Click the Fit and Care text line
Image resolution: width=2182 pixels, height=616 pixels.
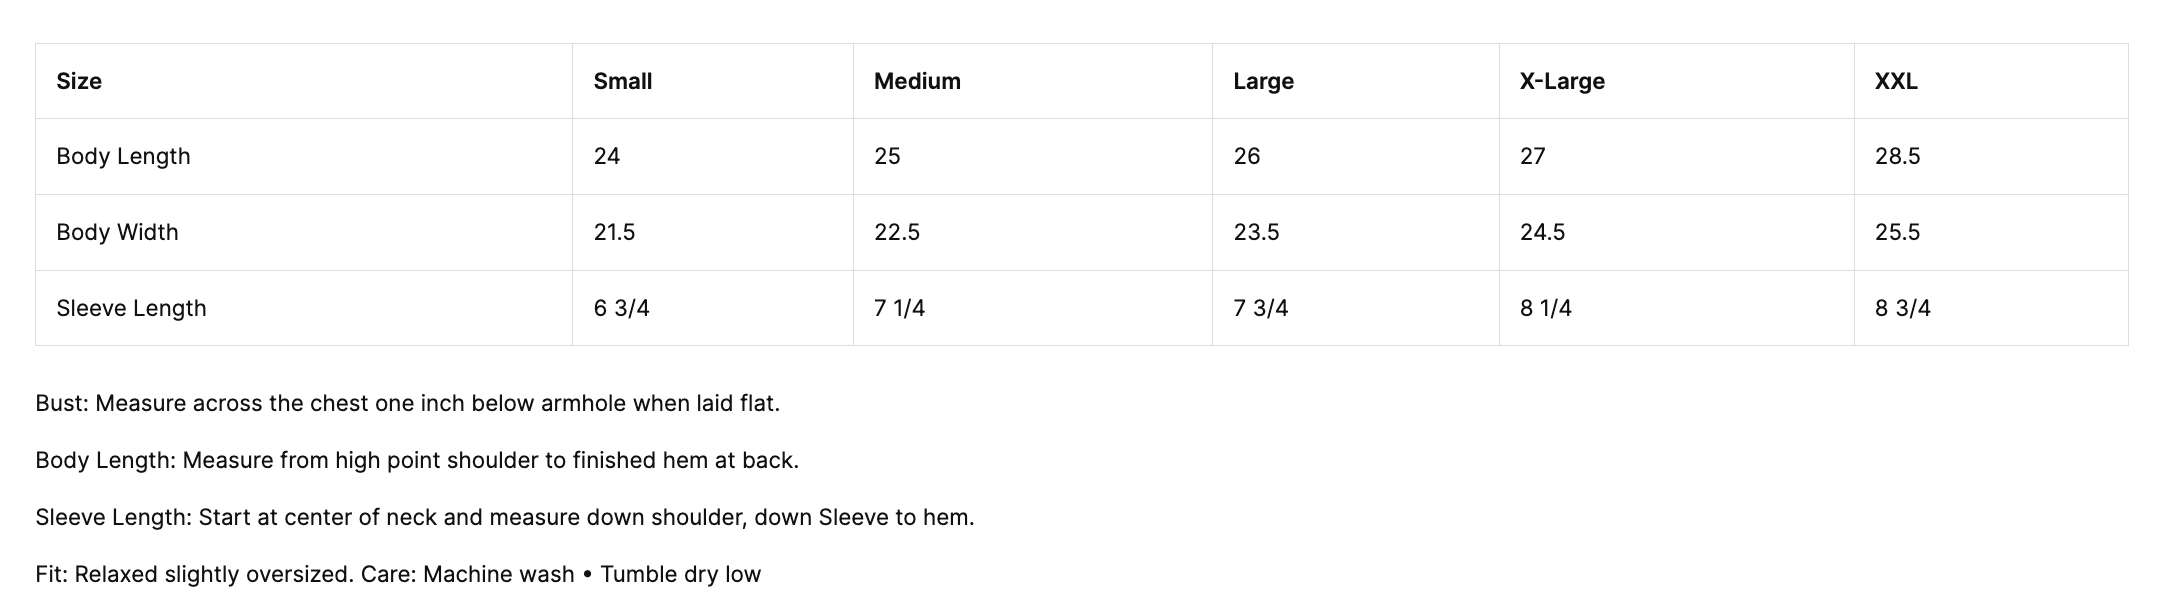click(397, 574)
